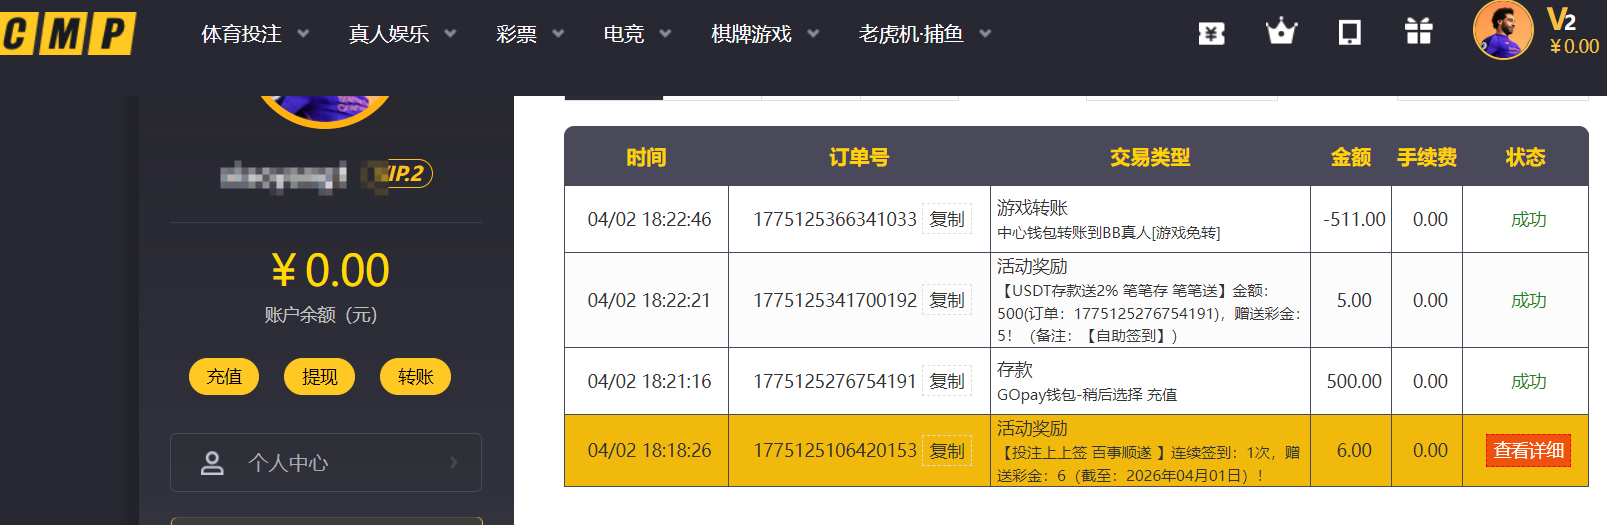
Task: Copy order number 1775125106420153
Action: click(947, 451)
